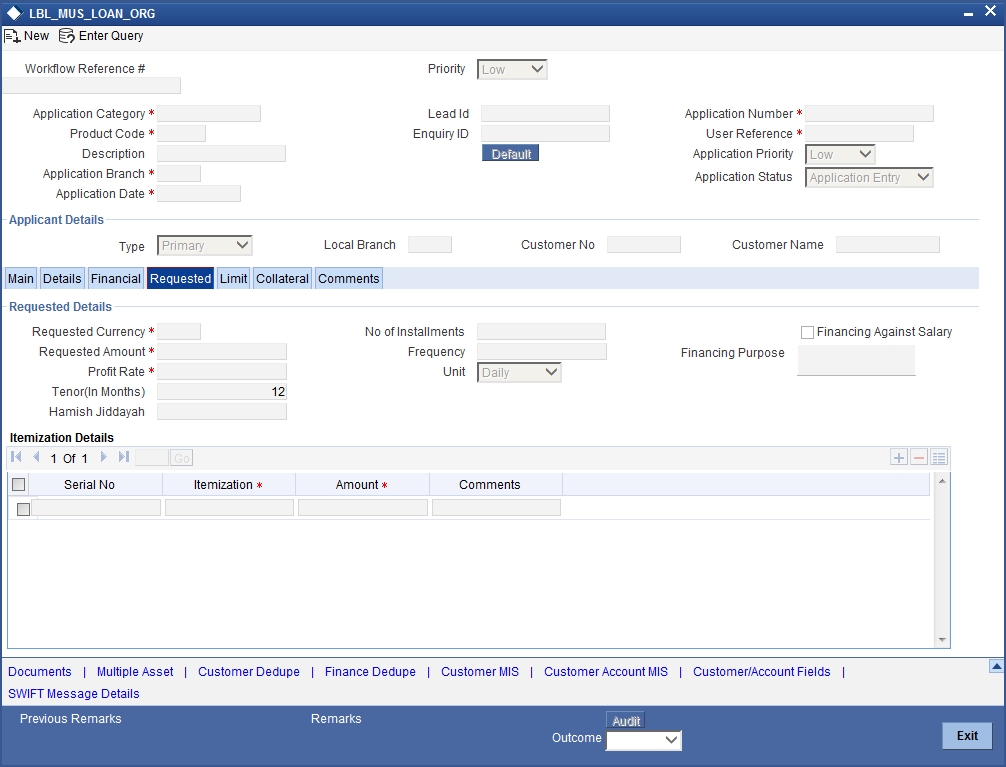
Task: Click the Amount cell in first row
Action: 363,508
